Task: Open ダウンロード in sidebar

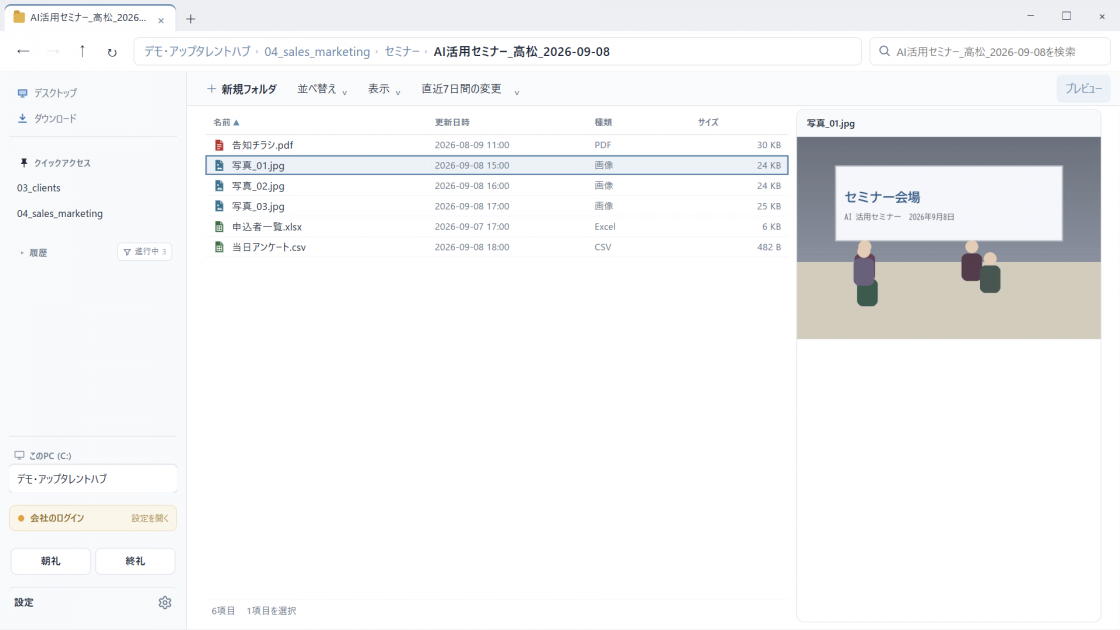Action: [55, 119]
